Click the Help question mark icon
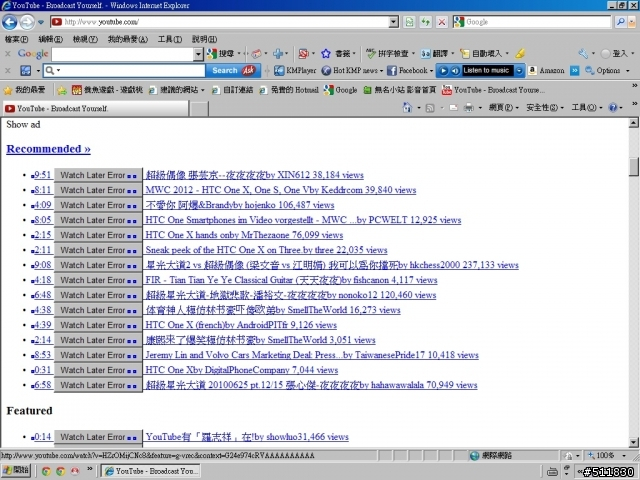This screenshot has width=640, height=480. [x=612, y=108]
